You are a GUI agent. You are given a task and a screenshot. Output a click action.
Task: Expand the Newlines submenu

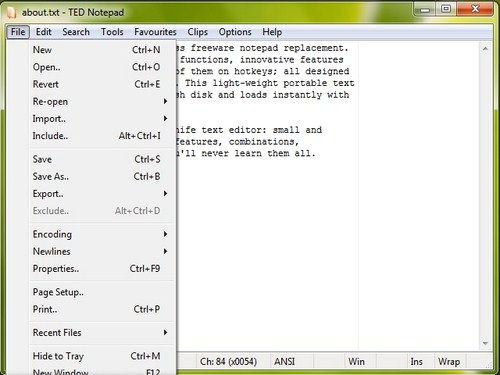pos(101,251)
